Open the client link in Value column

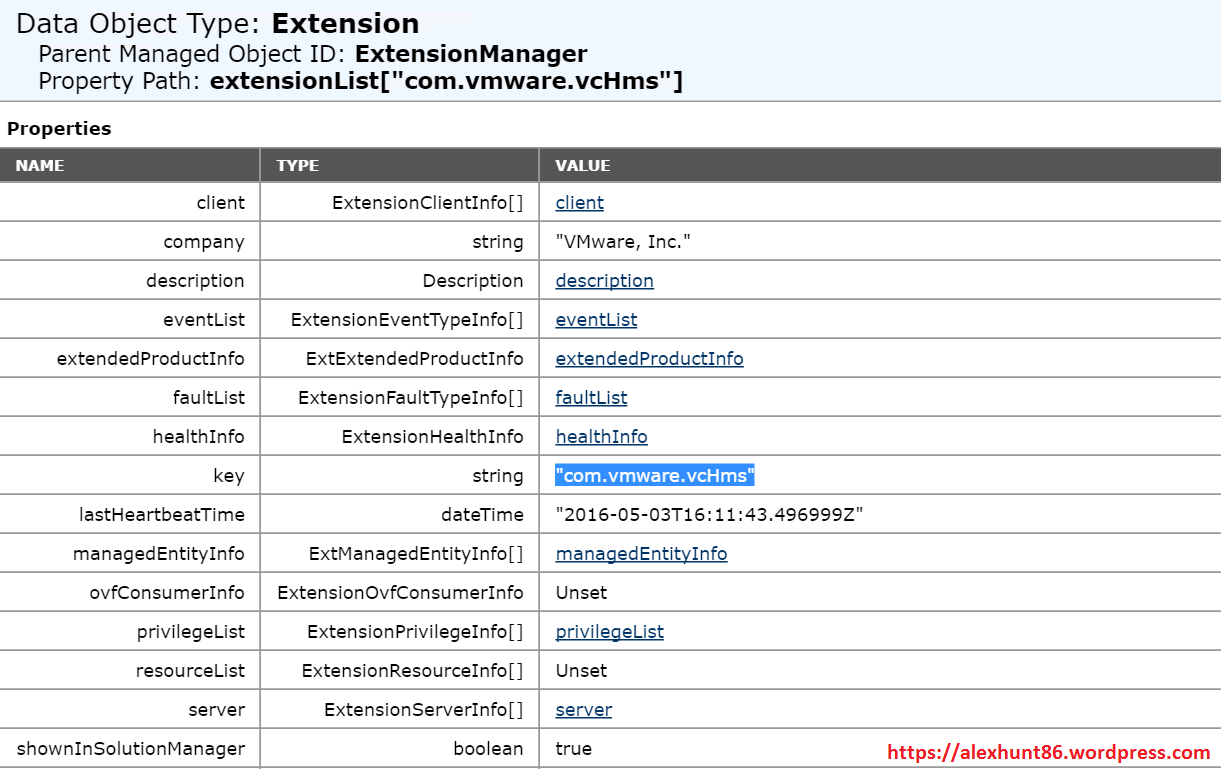pos(579,203)
